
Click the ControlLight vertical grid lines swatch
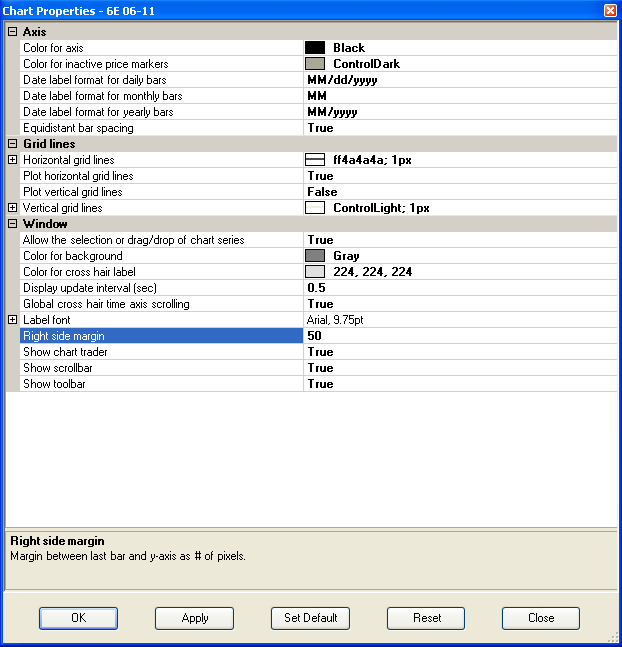coord(315,208)
